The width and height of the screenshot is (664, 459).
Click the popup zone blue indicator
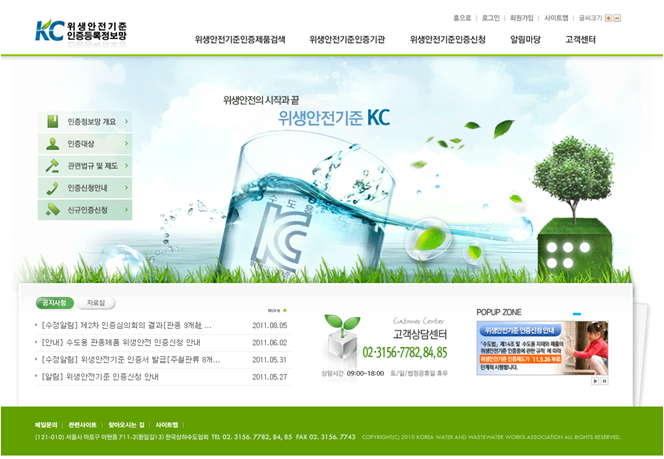[x=576, y=314]
